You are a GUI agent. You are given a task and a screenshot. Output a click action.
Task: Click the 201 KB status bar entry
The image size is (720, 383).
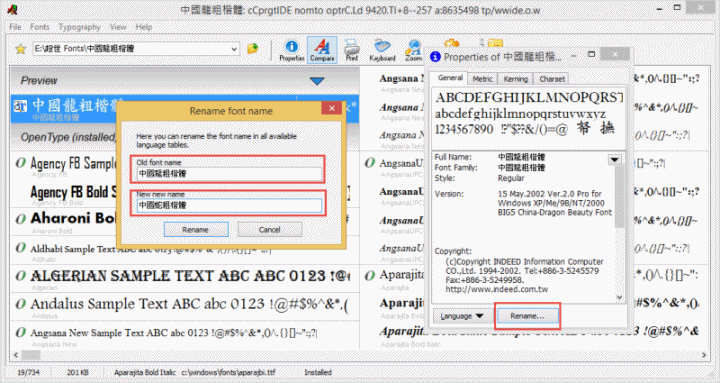78,372
